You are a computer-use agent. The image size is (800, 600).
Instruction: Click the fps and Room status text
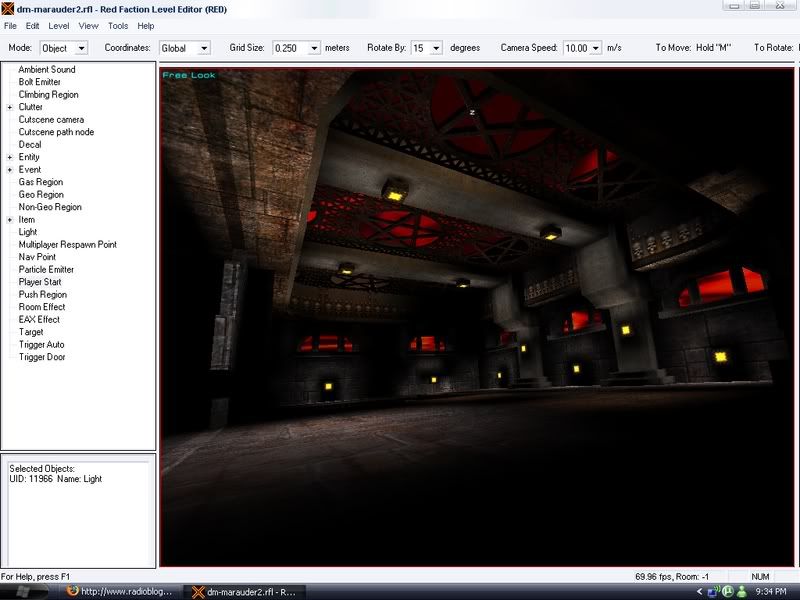point(672,577)
